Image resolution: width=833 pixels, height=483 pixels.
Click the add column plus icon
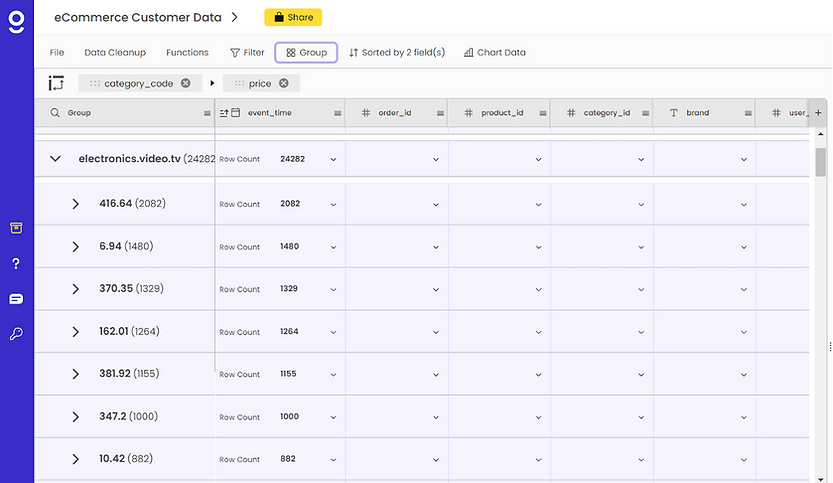(818, 113)
